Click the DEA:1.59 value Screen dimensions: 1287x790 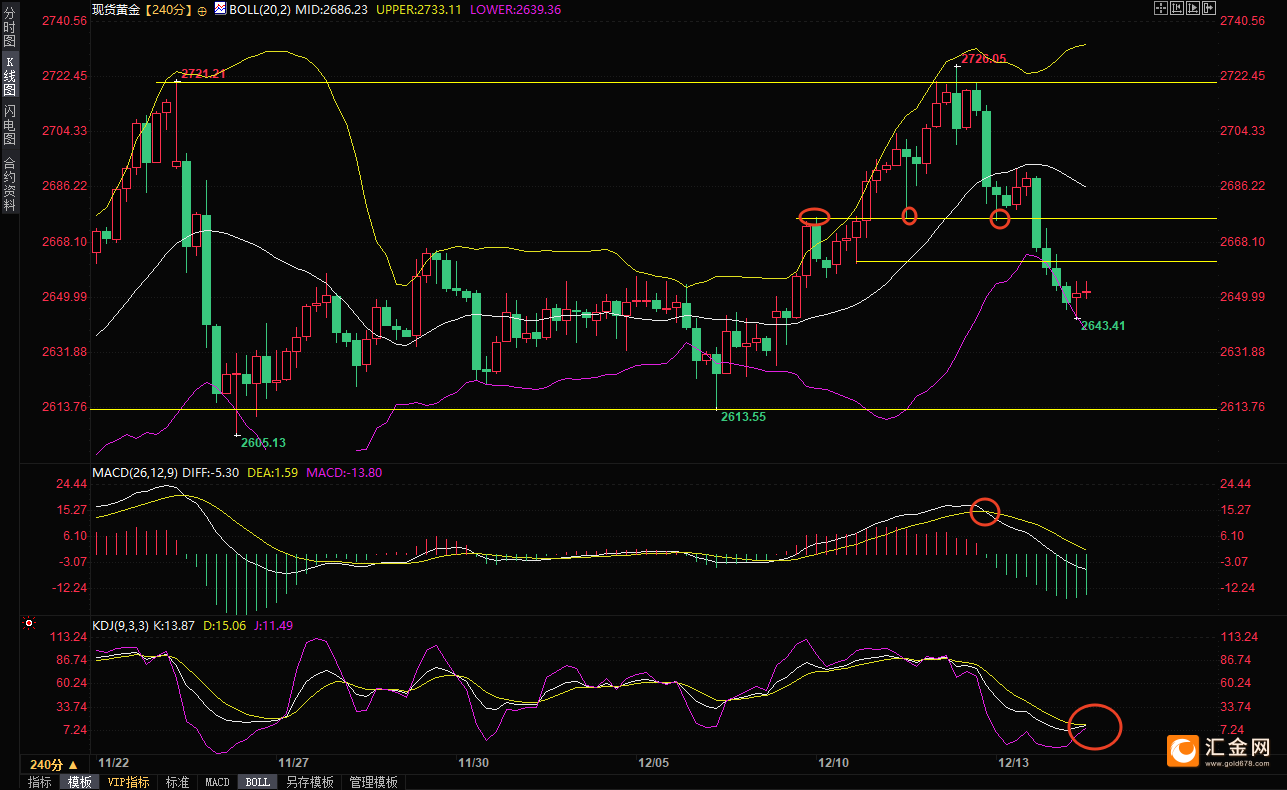point(272,472)
